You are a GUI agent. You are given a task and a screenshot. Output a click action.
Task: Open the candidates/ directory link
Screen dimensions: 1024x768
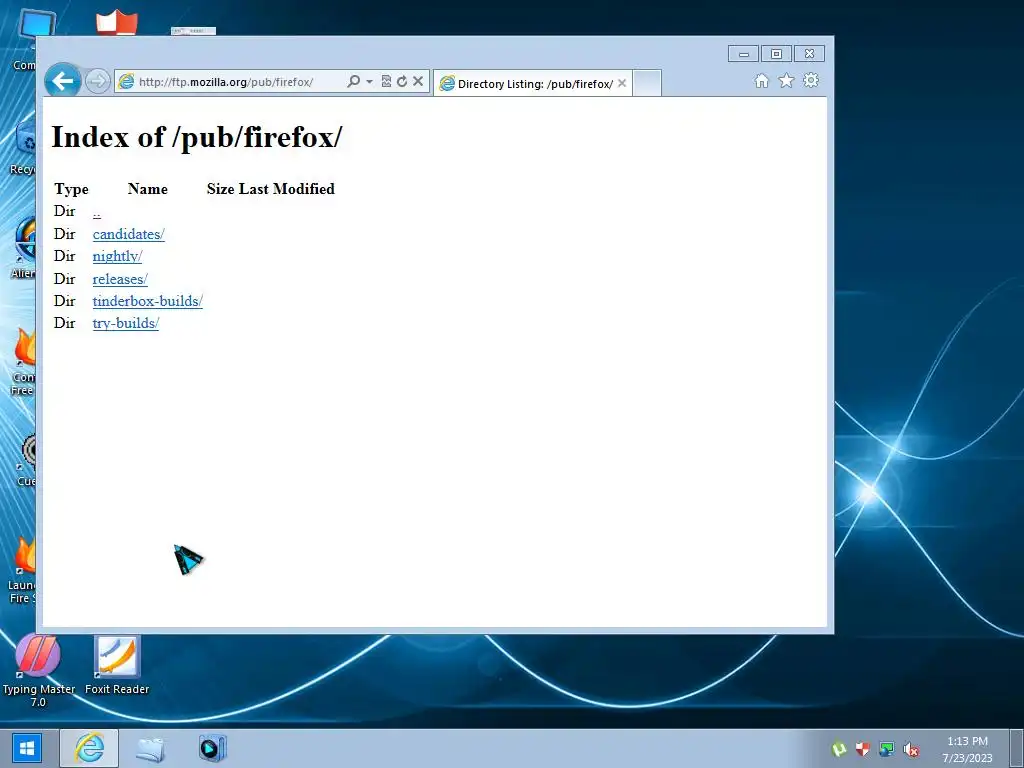click(x=129, y=234)
